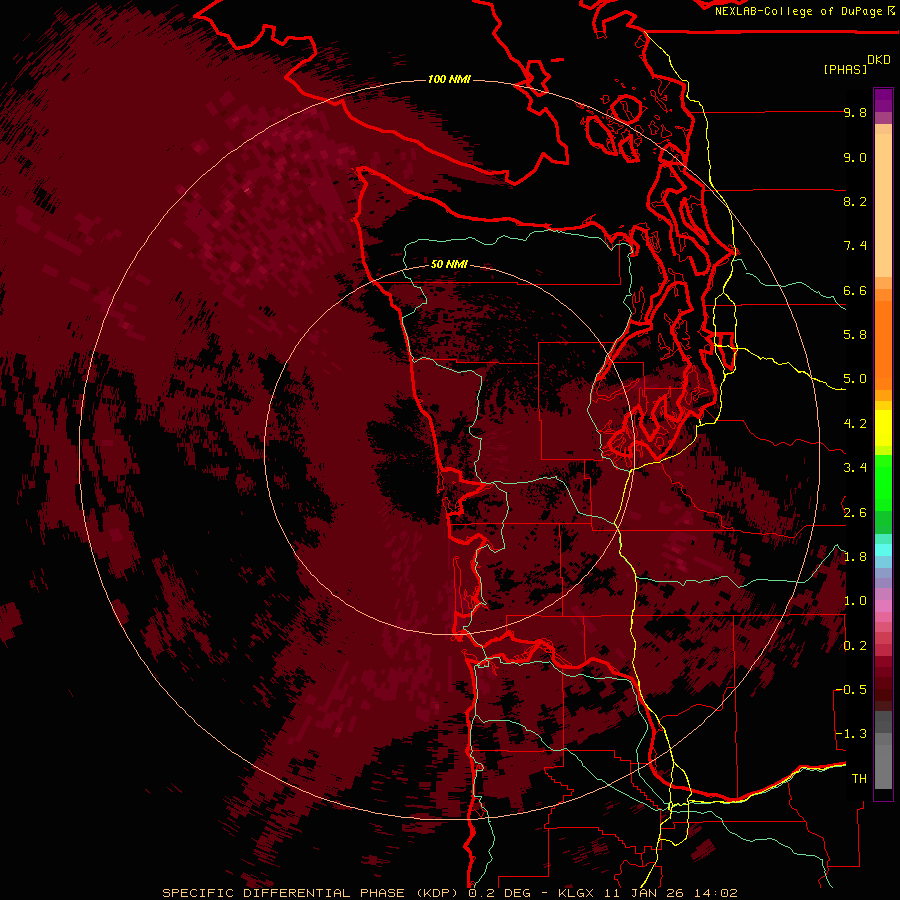This screenshot has height=900, width=900.
Task: Click the 0.2 scale value
Action: (x=855, y=645)
